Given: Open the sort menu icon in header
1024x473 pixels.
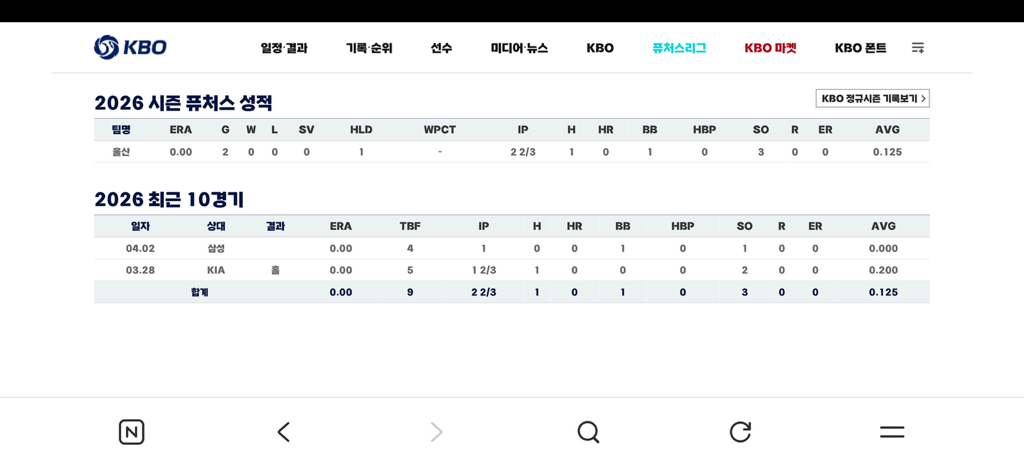Looking at the screenshot, I should [x=917, y=48].
